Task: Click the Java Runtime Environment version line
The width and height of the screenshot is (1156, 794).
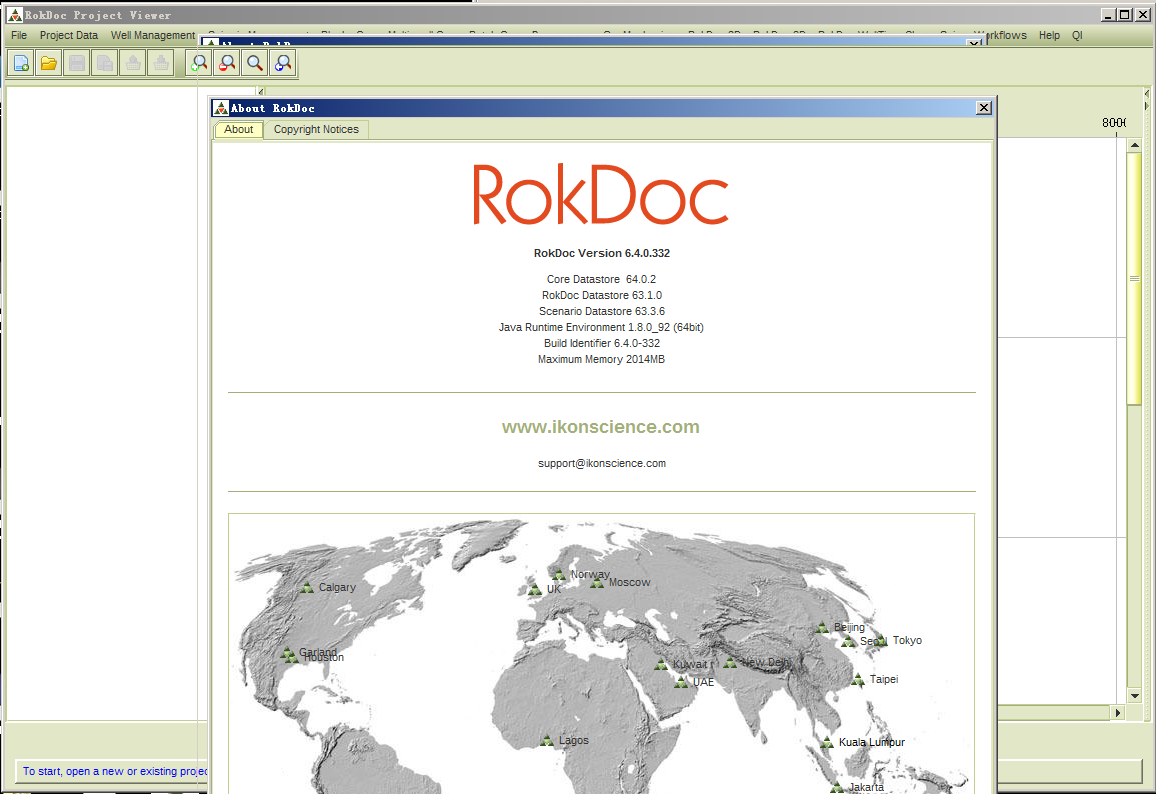Action: (602, 327)
